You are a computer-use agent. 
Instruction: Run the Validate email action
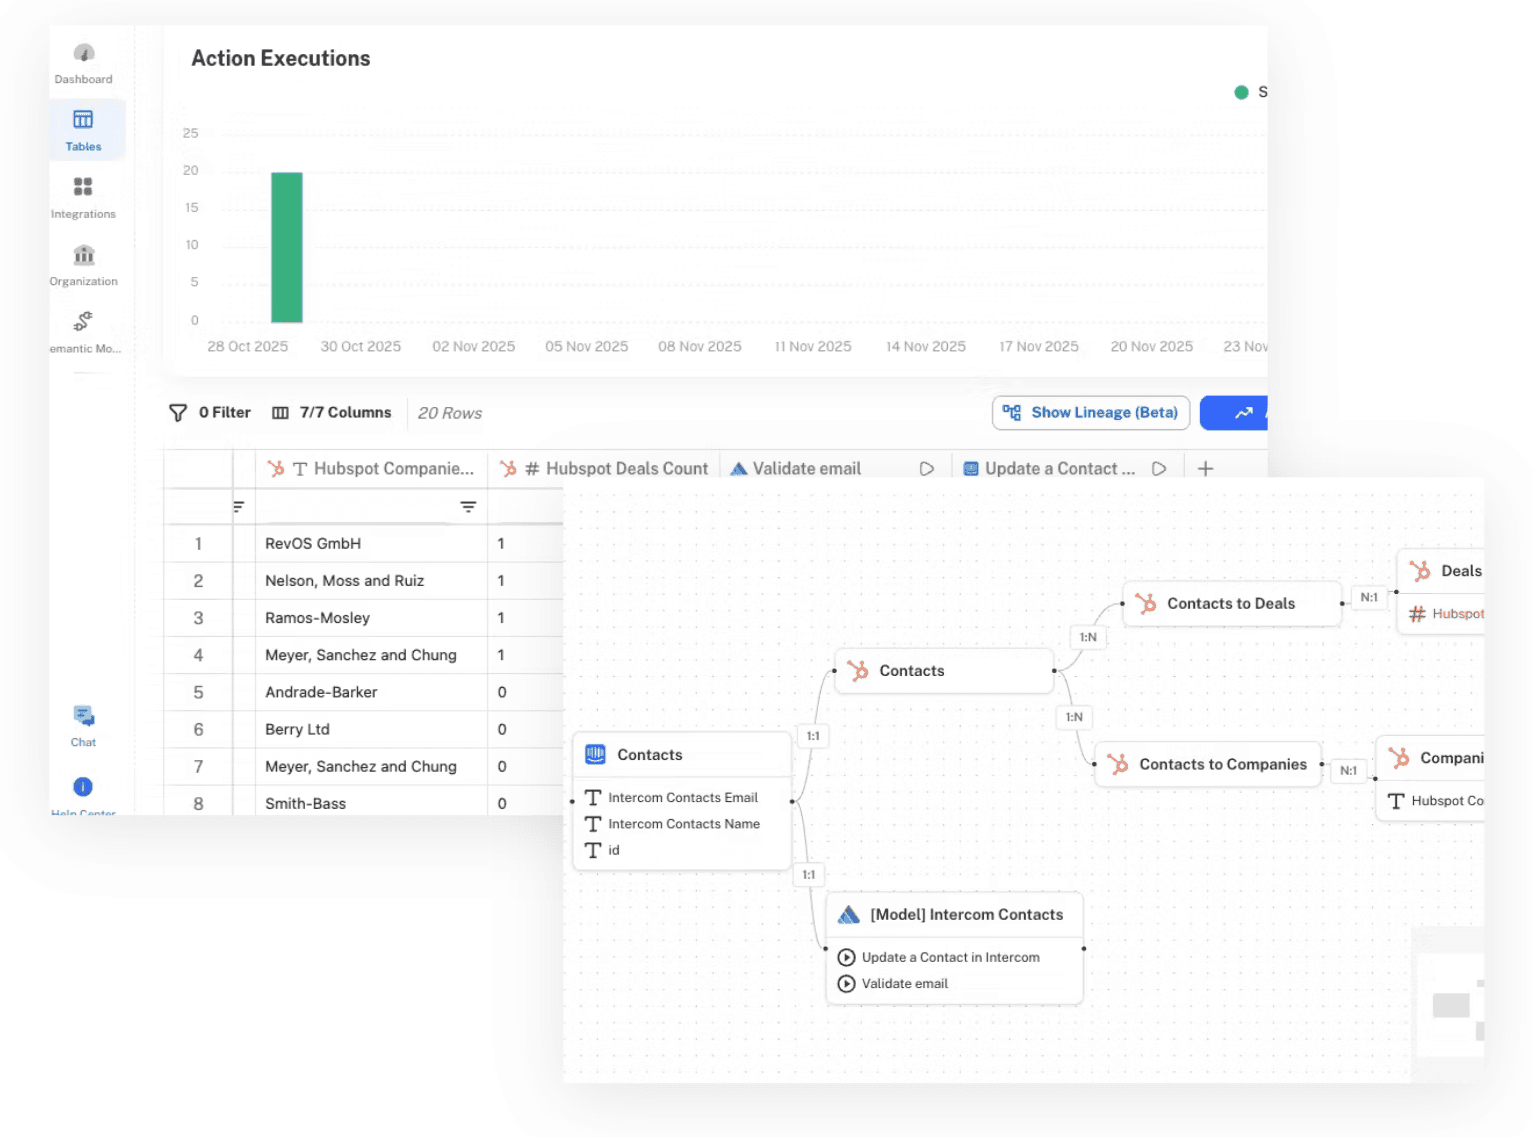pos(926,467)
